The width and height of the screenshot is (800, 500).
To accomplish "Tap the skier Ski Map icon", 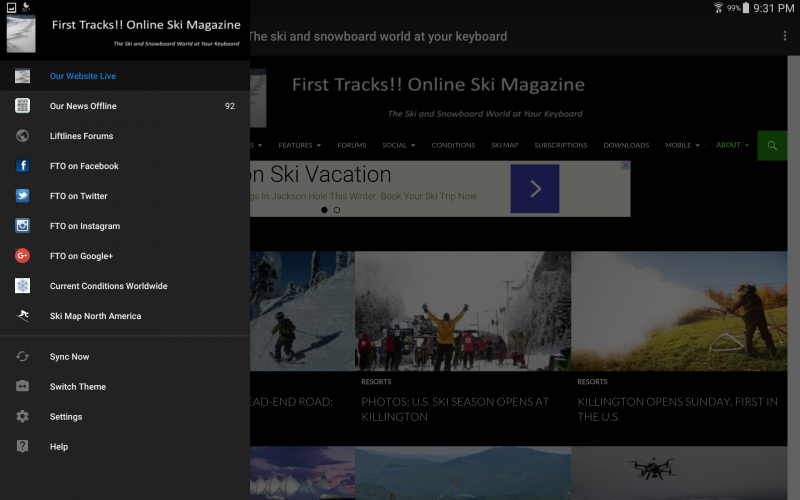I will pos(22,316).
